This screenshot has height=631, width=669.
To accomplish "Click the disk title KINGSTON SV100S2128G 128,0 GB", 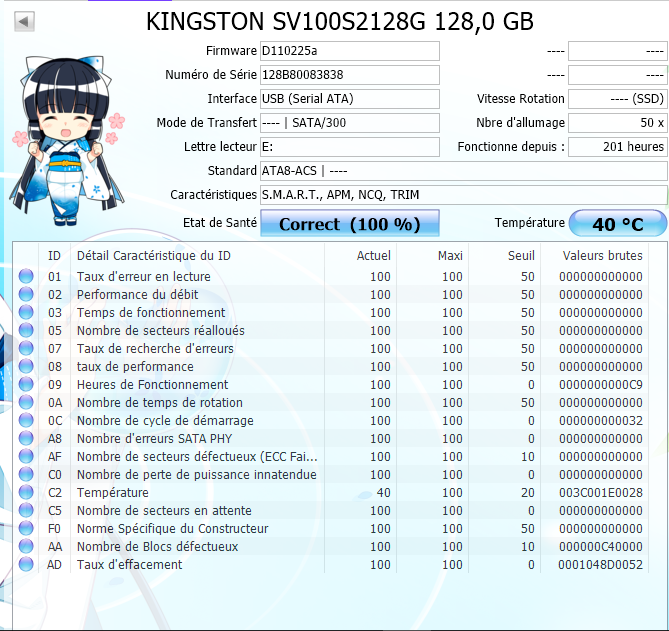I will coord(340,21).
